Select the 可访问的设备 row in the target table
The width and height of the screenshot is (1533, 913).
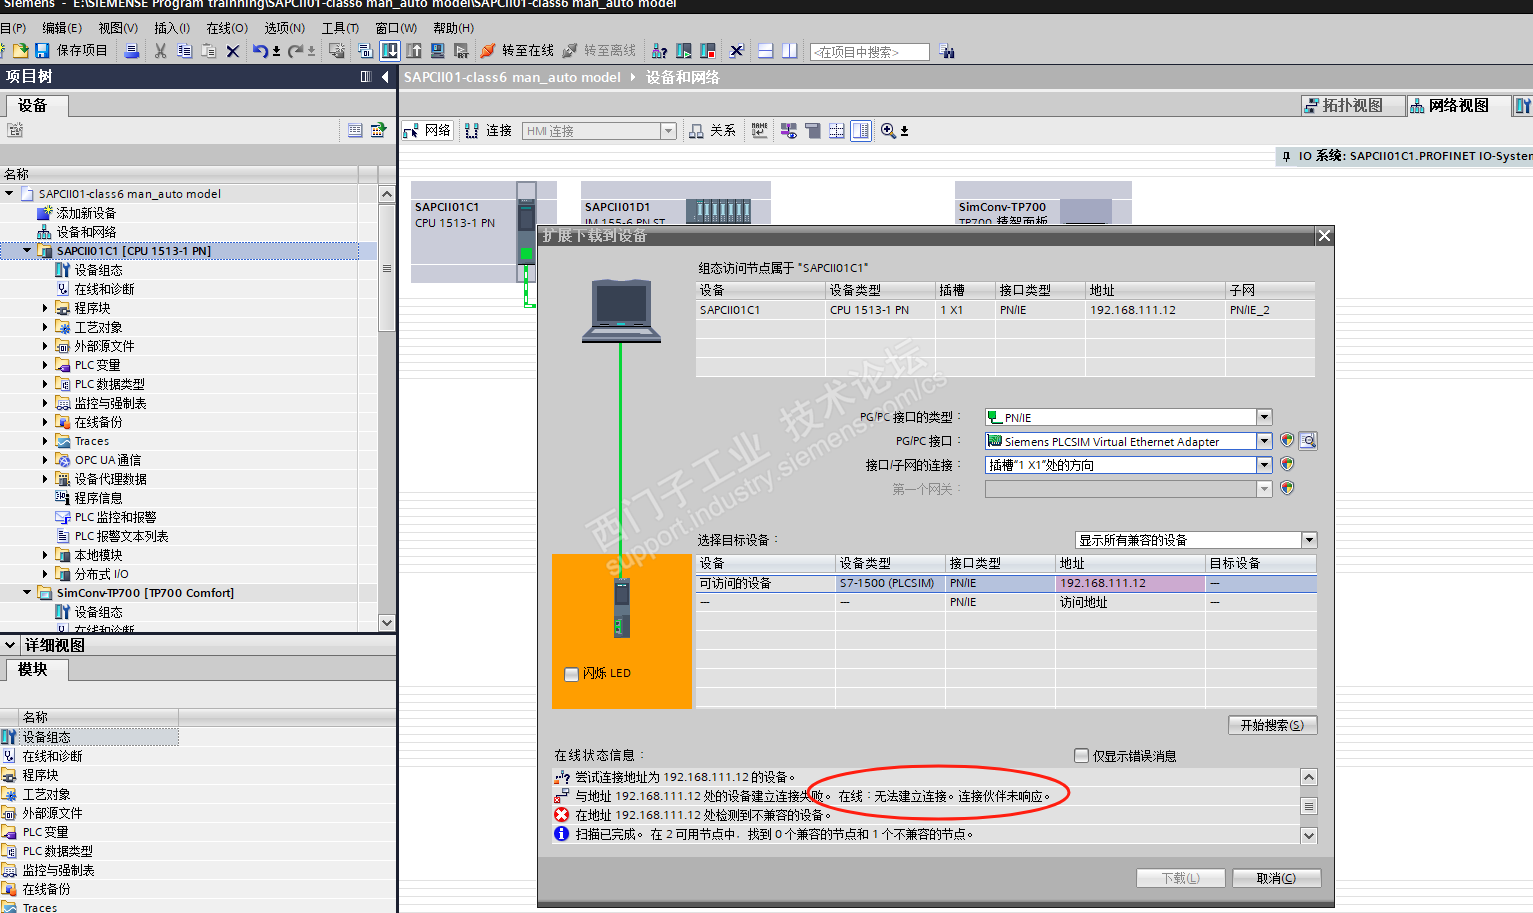(1006, 583)
